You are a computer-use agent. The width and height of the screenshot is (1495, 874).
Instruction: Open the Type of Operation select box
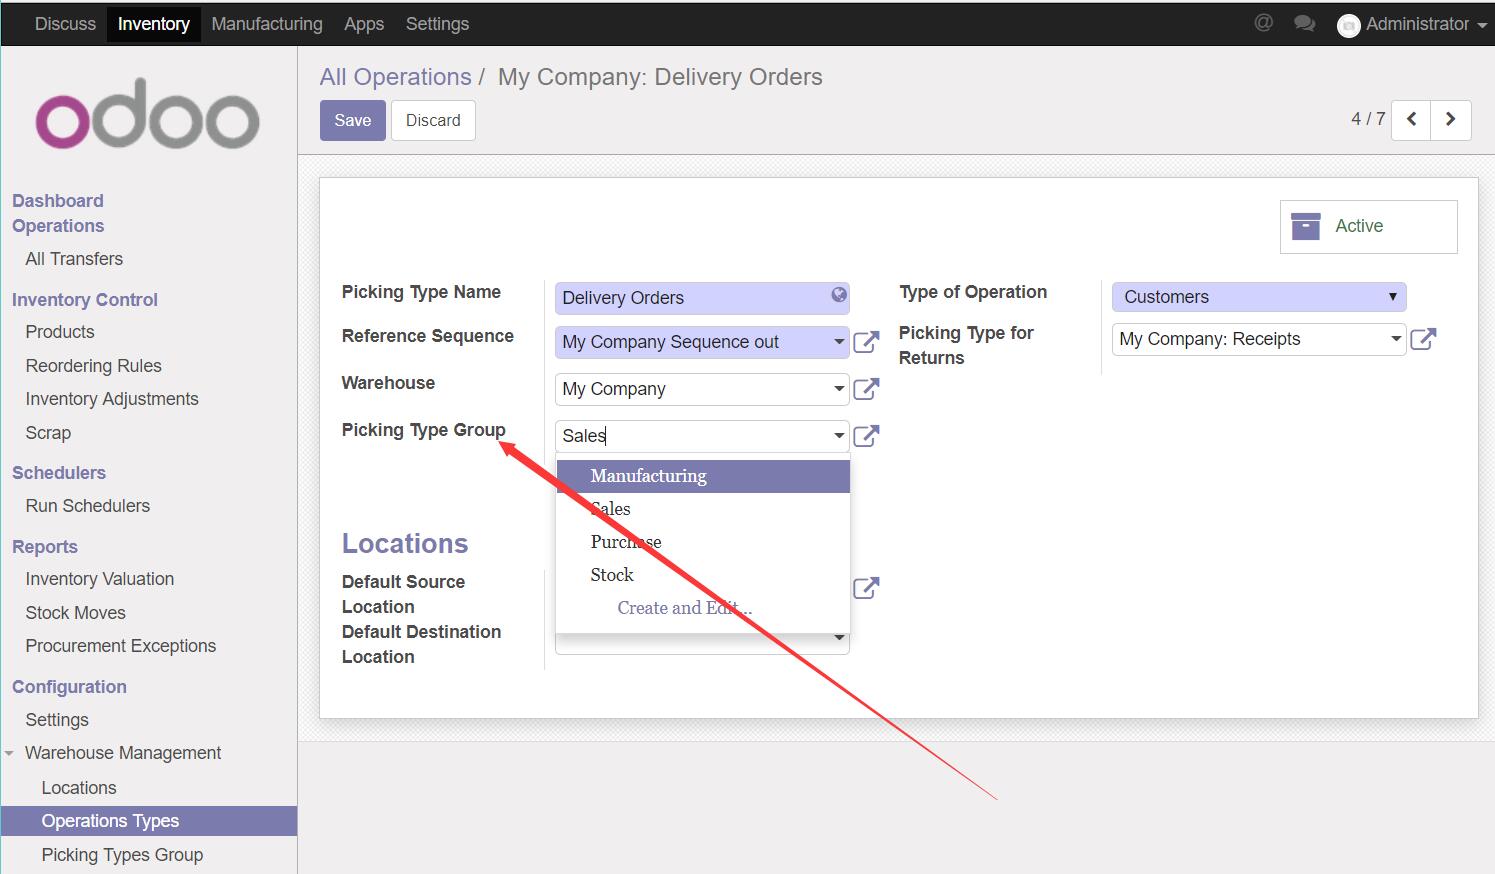coord(1259,297)
